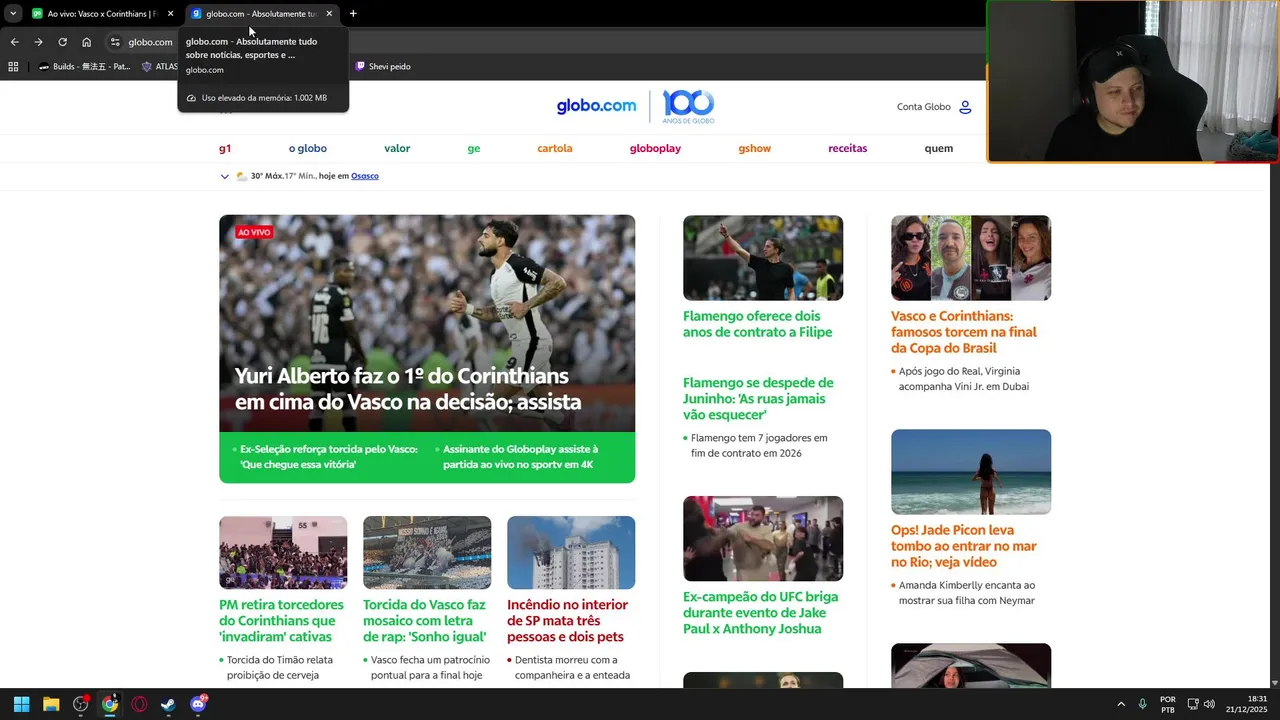1280x720 pixels.
Task: Open 'Vasco e Corinthians: famosos torcem' article
Action: (964, 332)
